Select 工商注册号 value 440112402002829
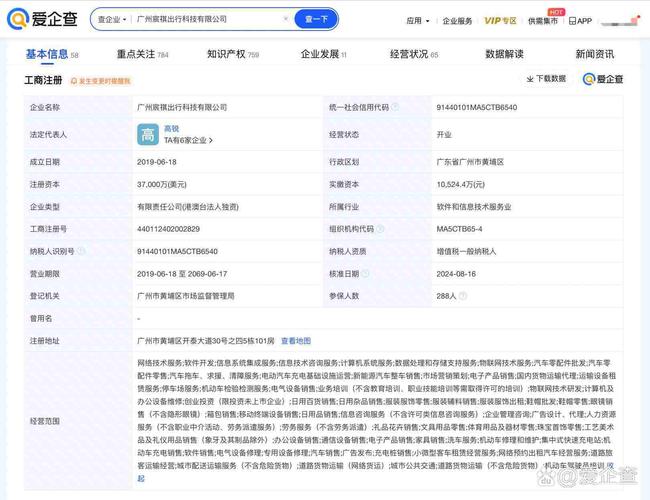The image size is (650, 500). tap(168, 229)
